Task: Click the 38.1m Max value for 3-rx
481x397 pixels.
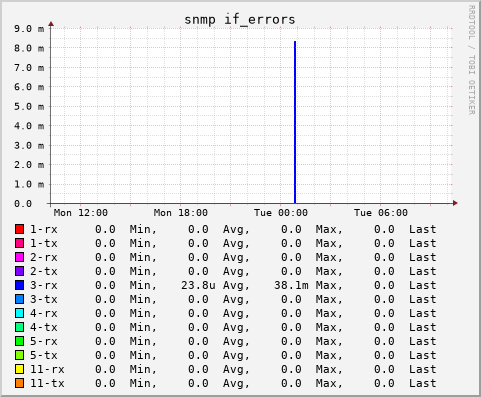Action: 291,285
